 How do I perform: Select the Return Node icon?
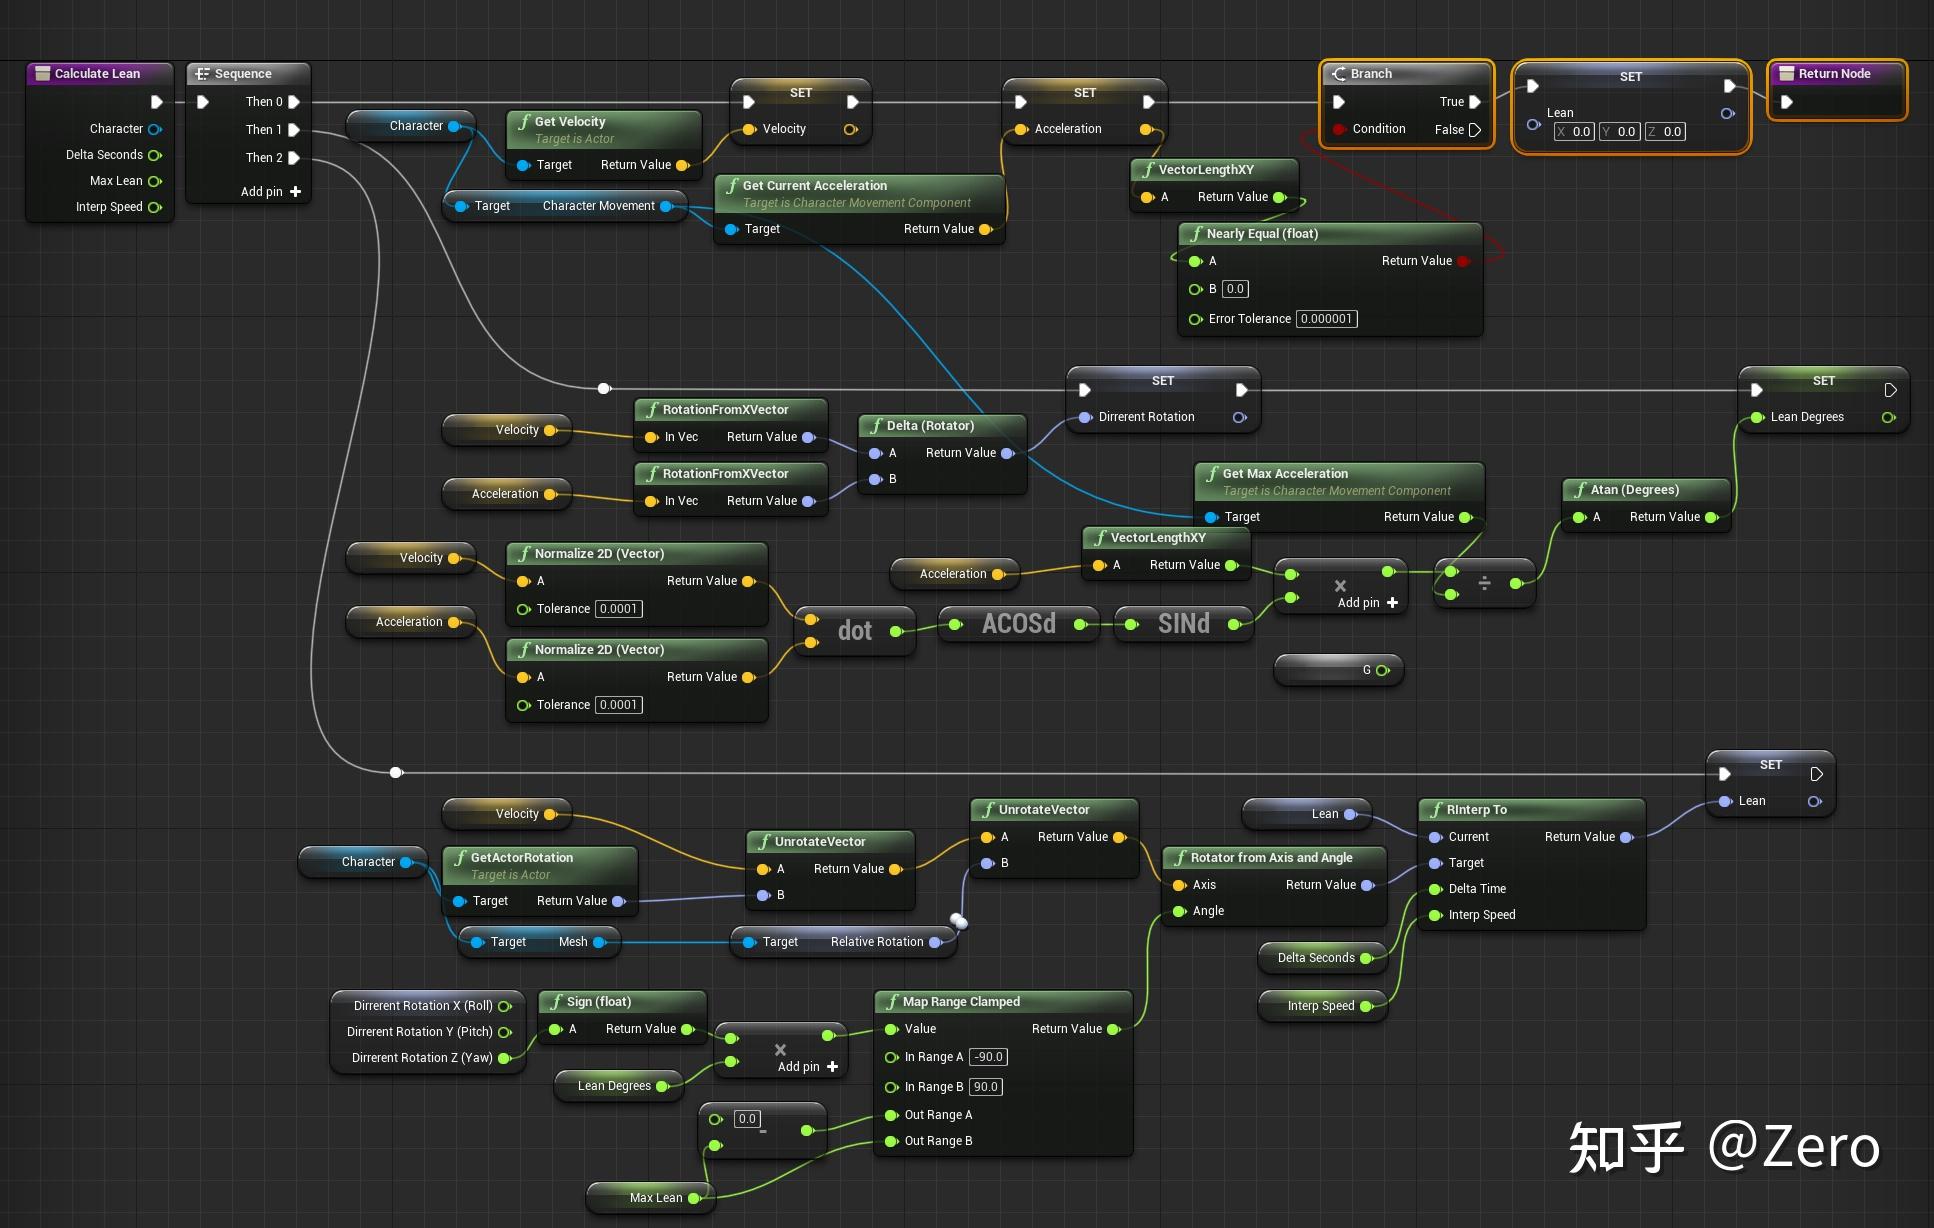[x=1789, y=73]
